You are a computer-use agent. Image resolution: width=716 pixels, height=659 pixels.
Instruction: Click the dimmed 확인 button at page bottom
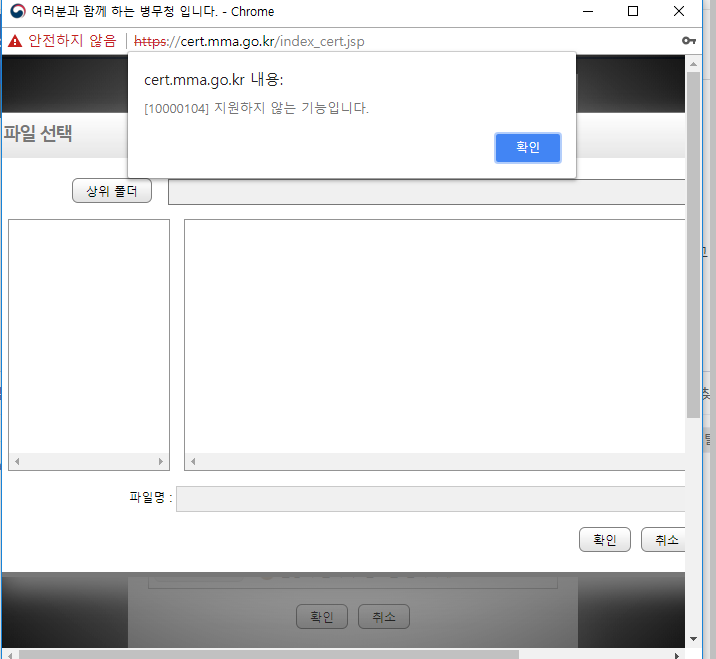coord(321,617)
